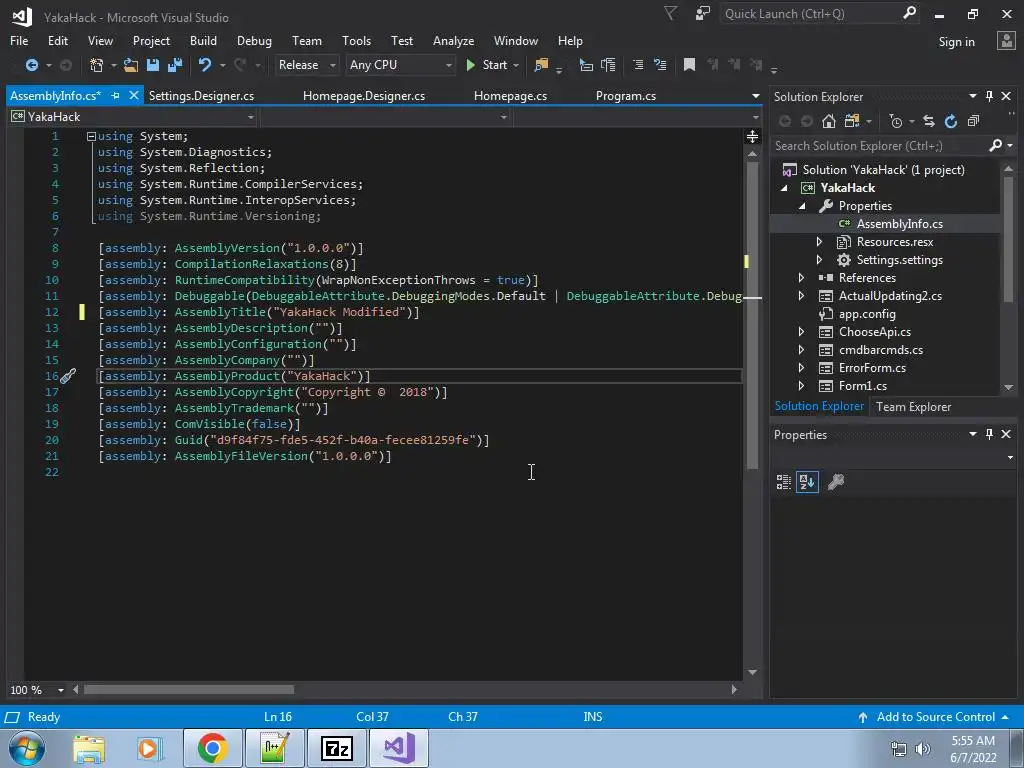Screen dimensions: 1024x768
Task: Click the editor horizontal scrollbar thumb
Action: 188,690
